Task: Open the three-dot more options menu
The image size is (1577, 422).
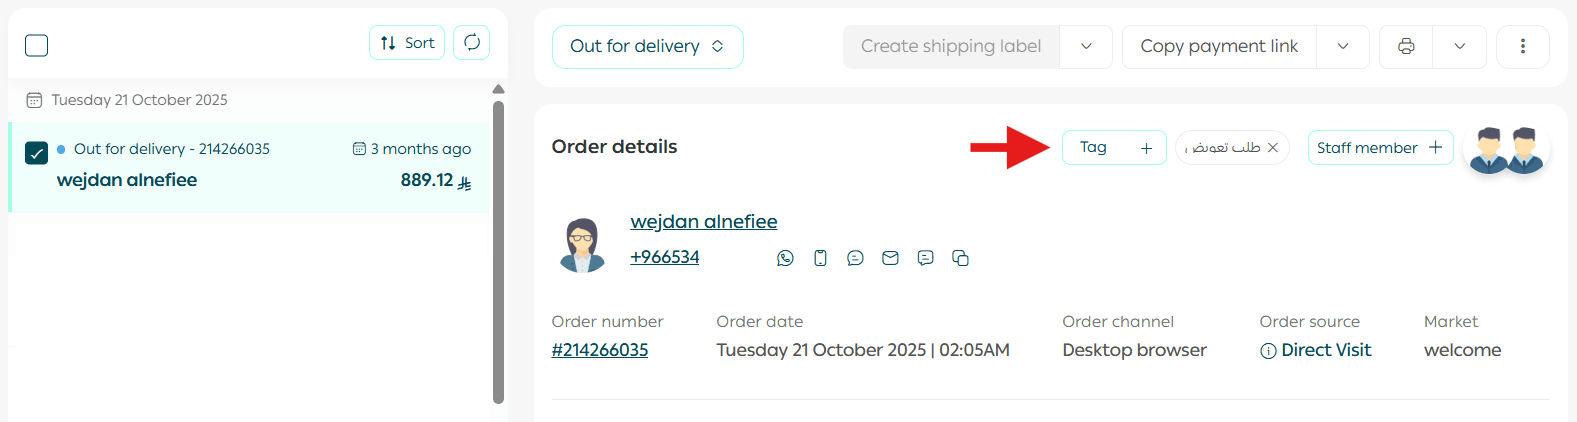Action: [x=1522, y=47]
